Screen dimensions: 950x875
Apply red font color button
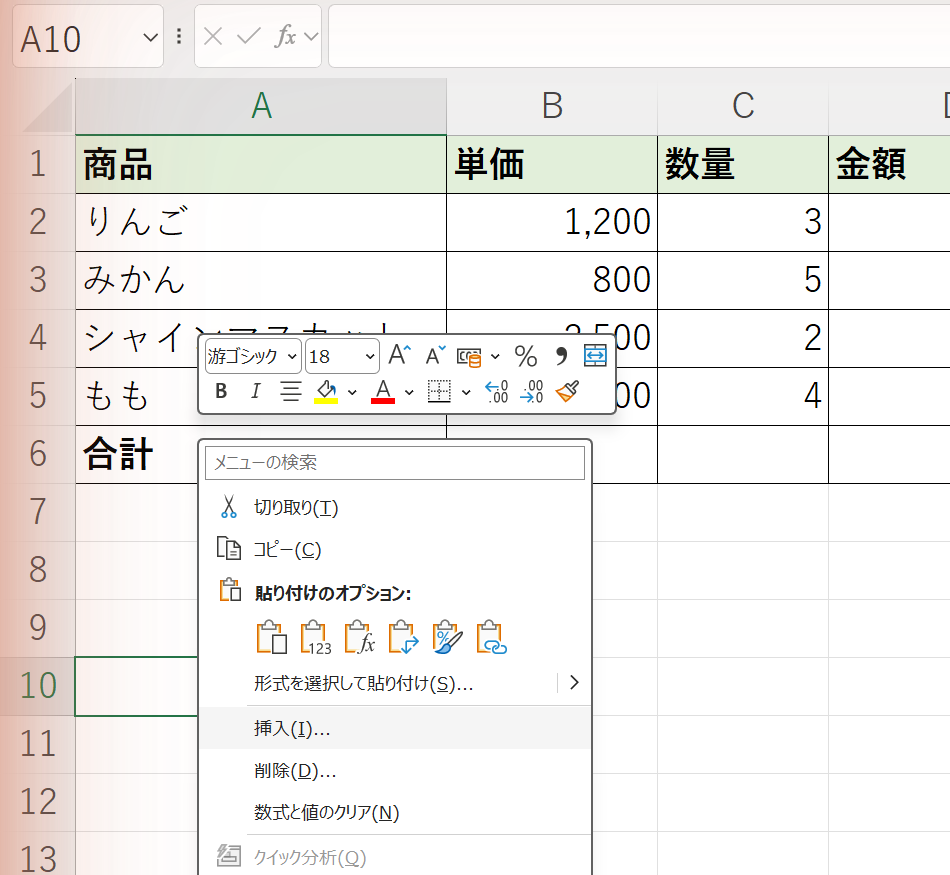[383, 391]
